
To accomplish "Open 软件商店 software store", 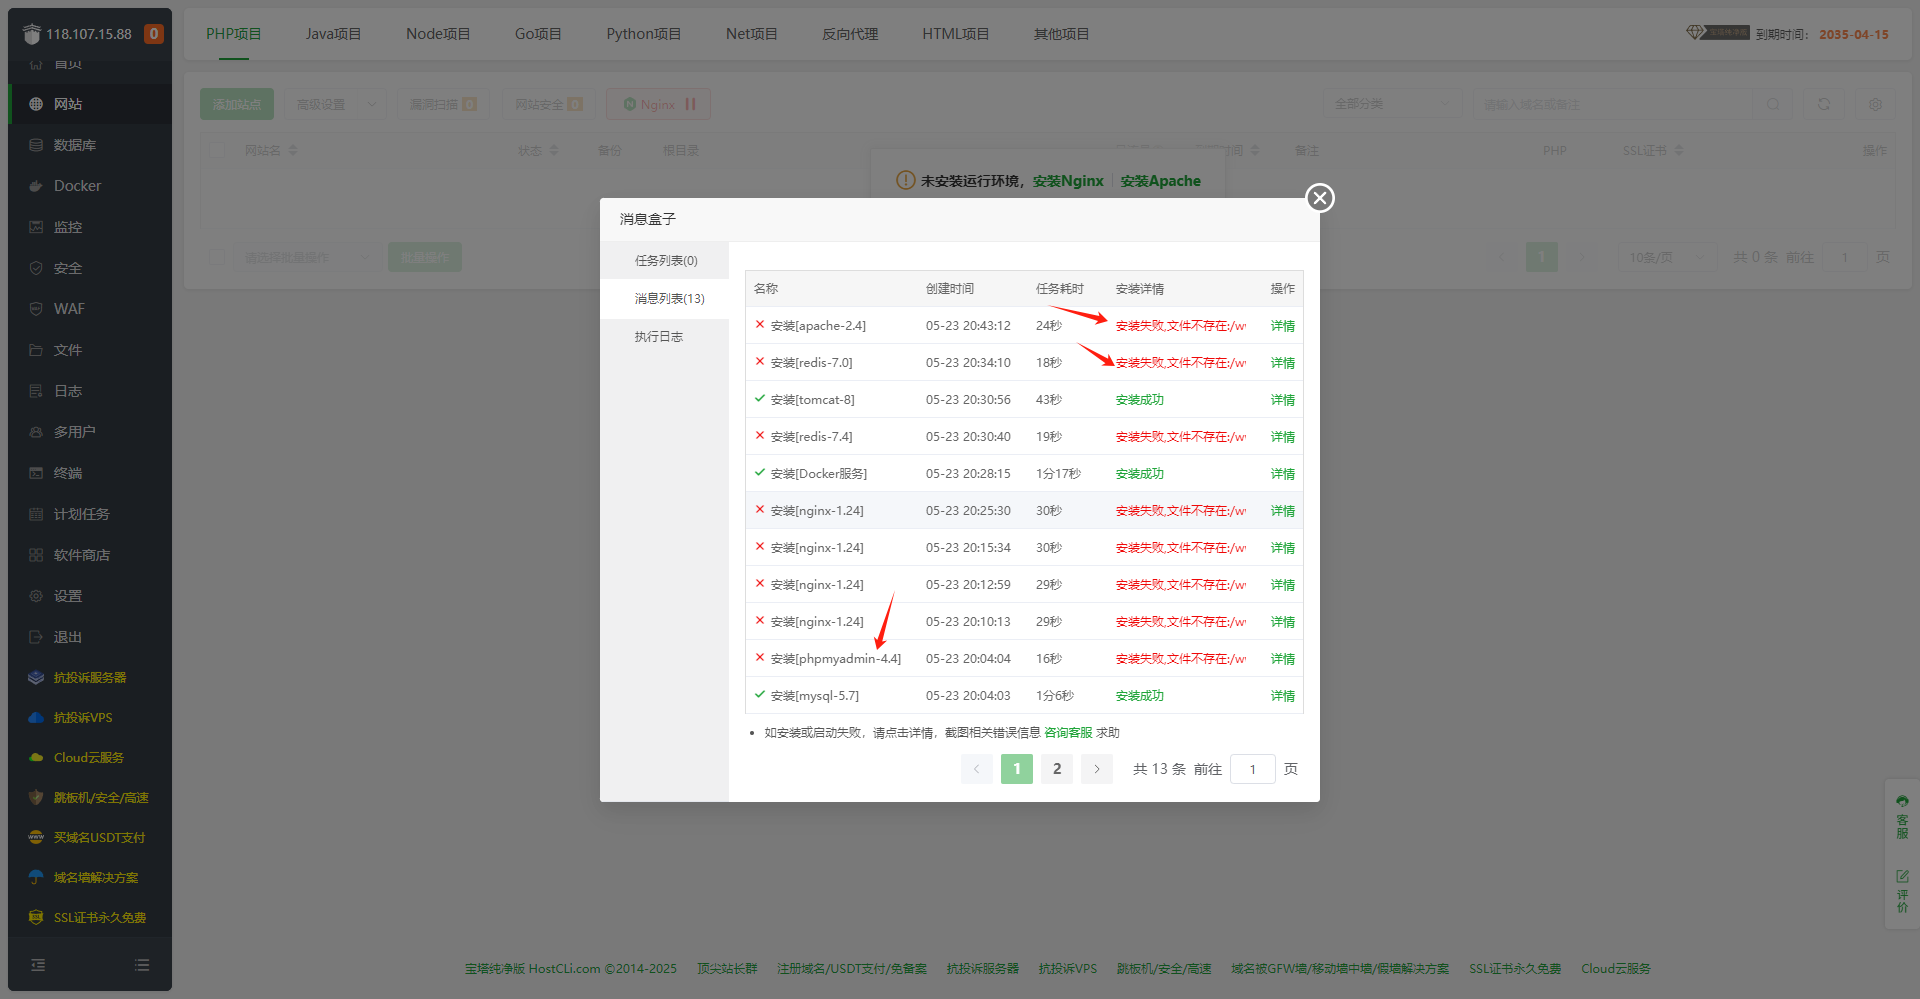I will [90, 555].
